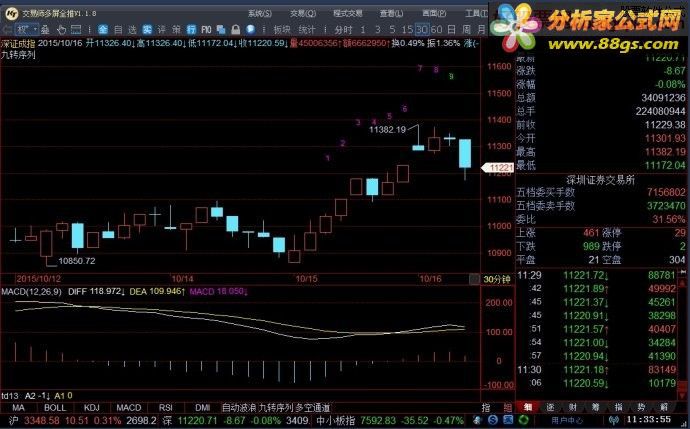Select the 九转序列 indicator tab
690x429 pixels.
(x=276, y=407)
